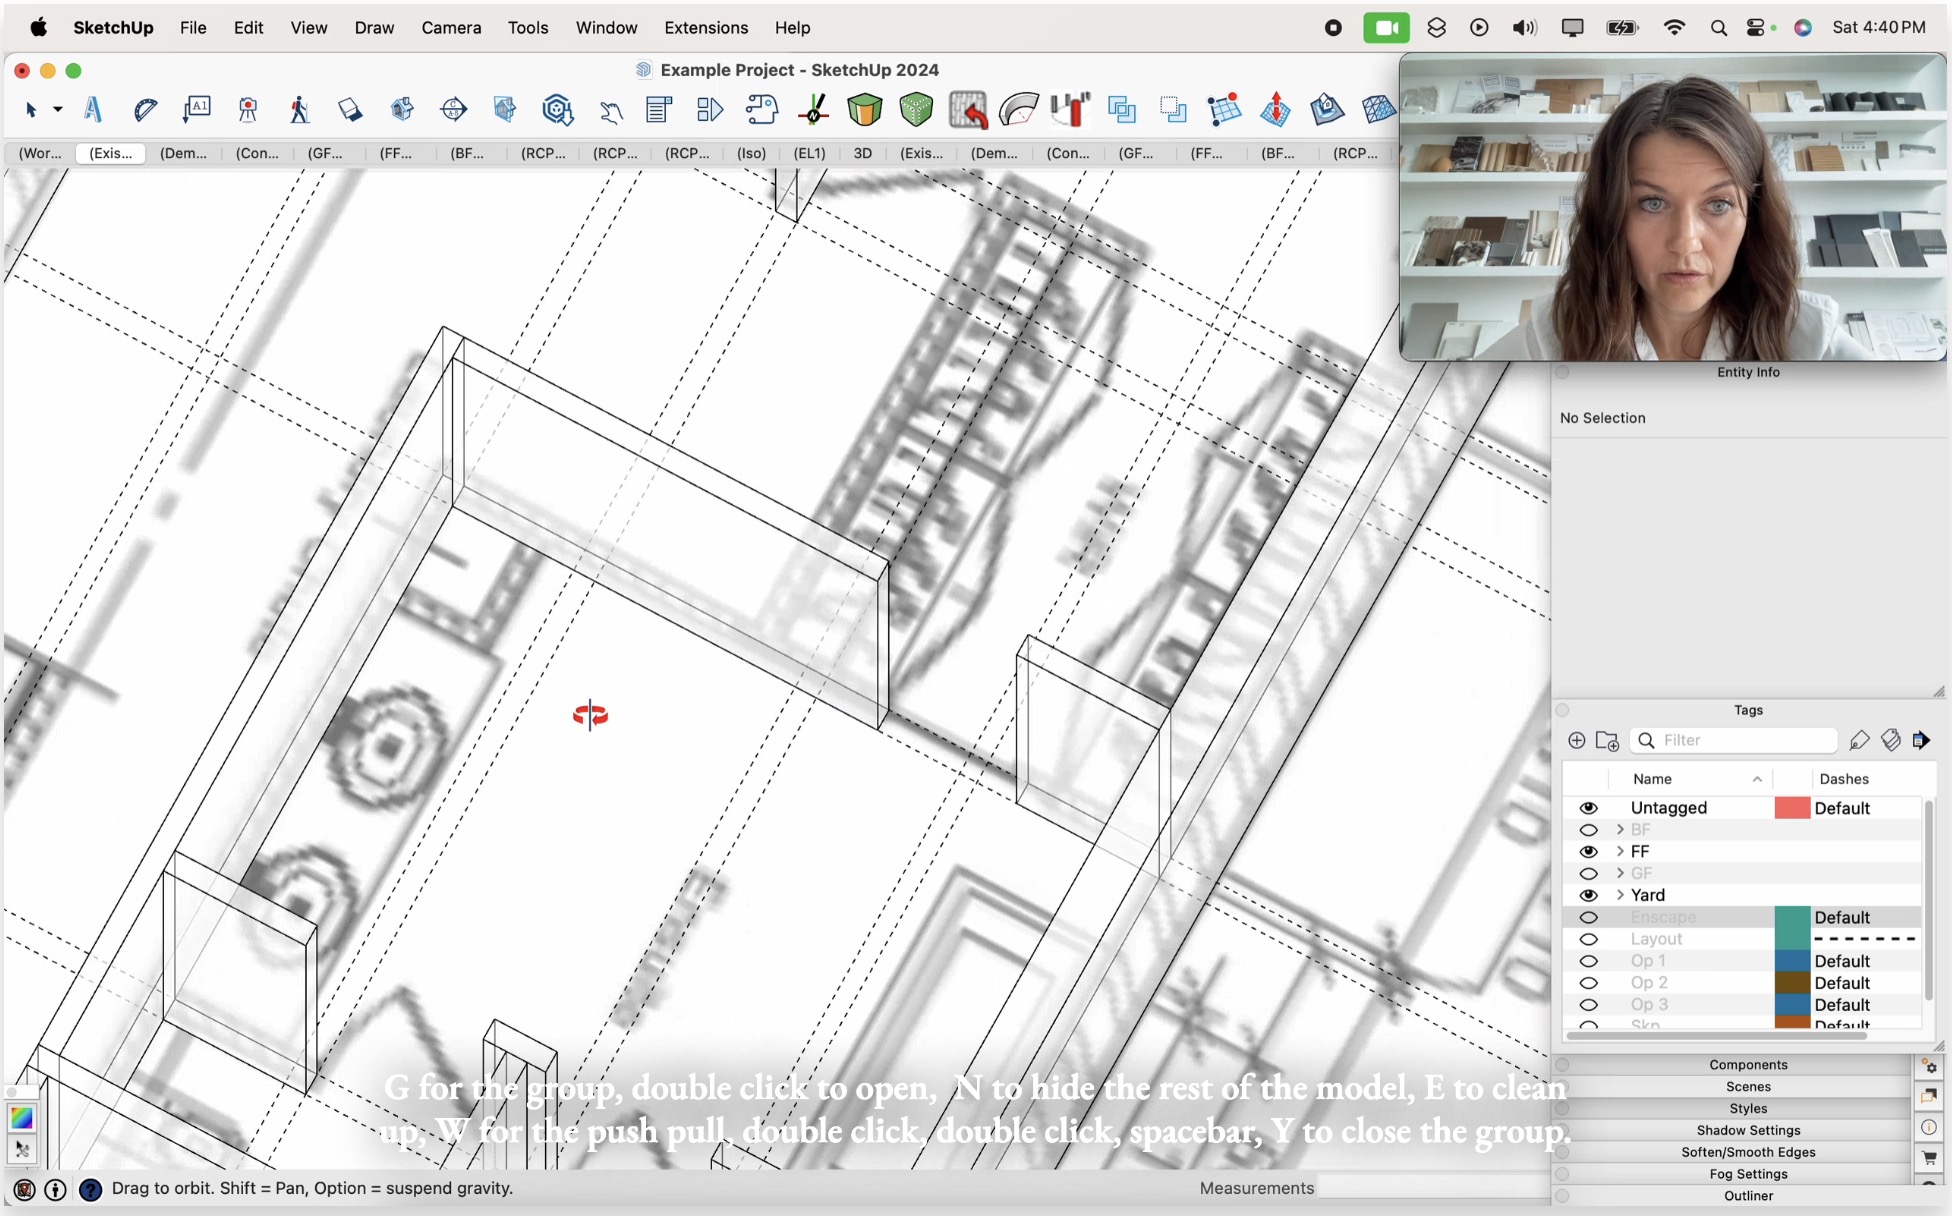Open tag details with the arrow icon
The width and height of the screenshot is (1952, 1216).
tap(1923, 741)
